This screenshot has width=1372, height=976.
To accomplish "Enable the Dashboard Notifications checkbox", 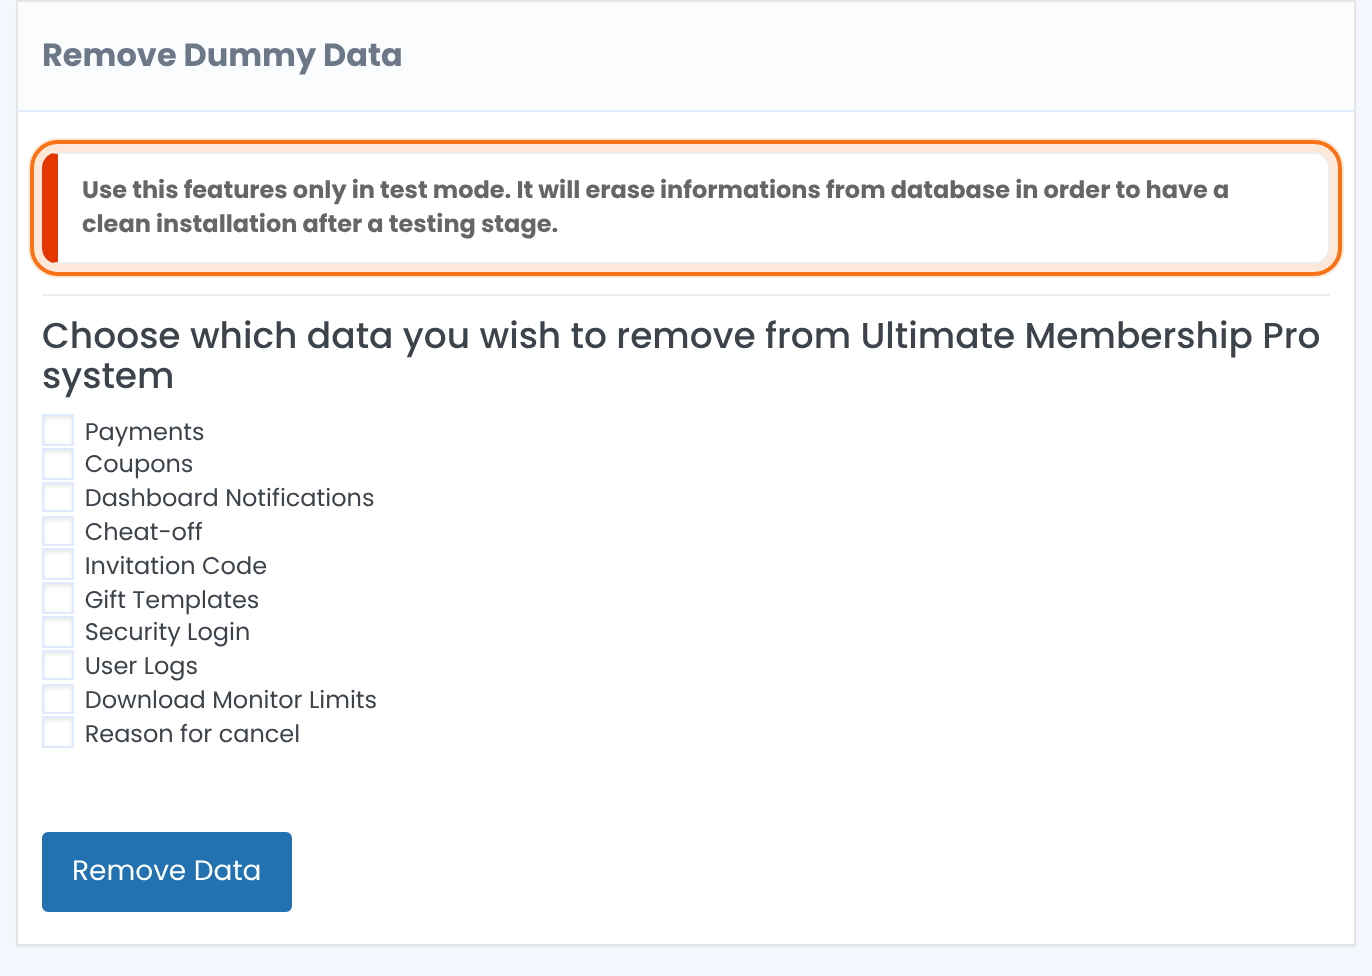I will (58, 498).
